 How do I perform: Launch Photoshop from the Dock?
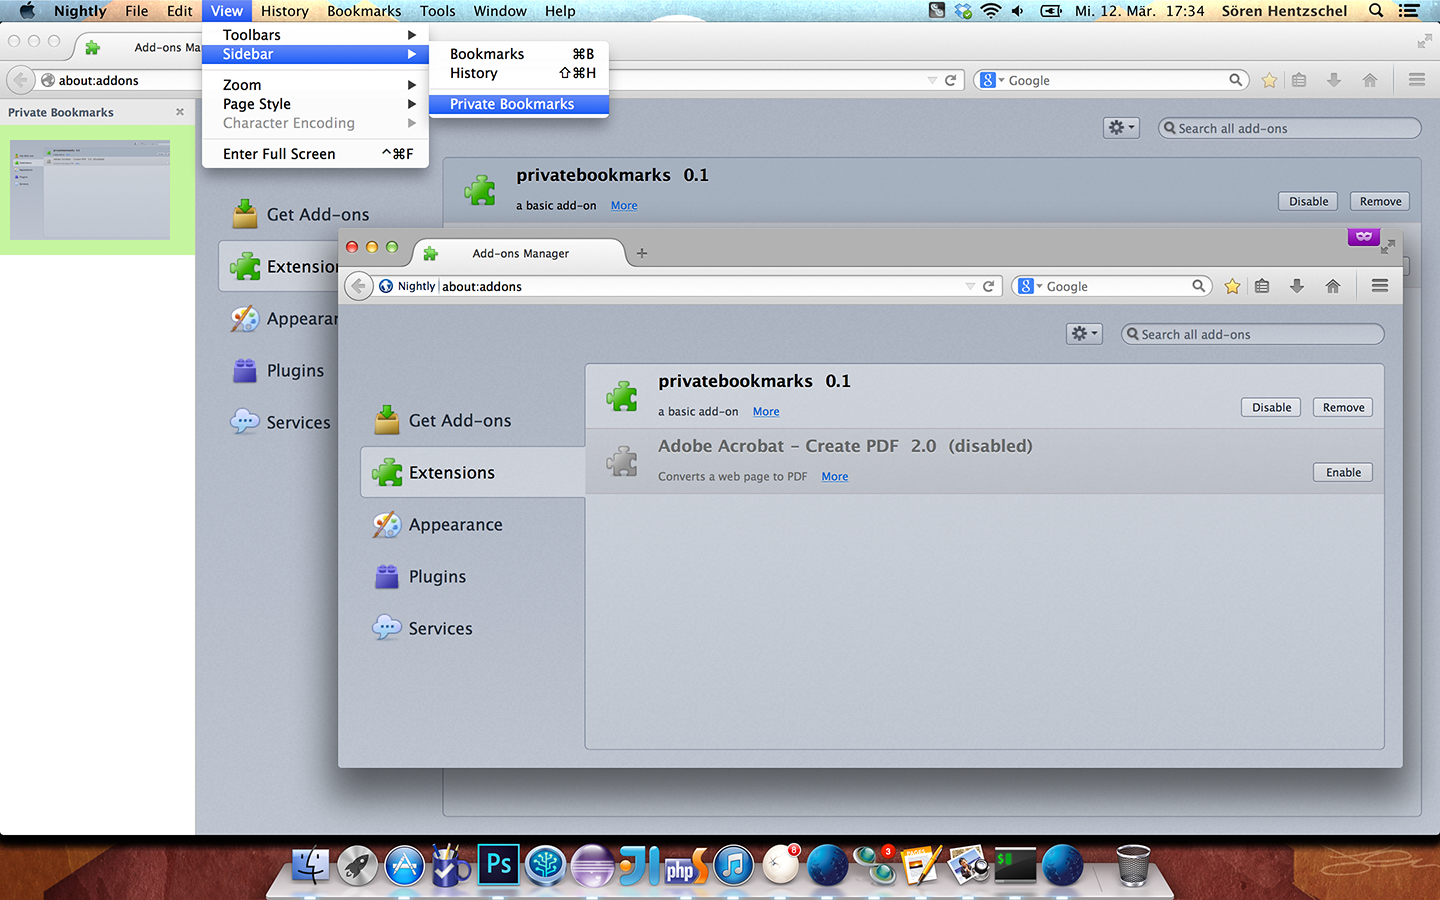click(x=498, y=865)
